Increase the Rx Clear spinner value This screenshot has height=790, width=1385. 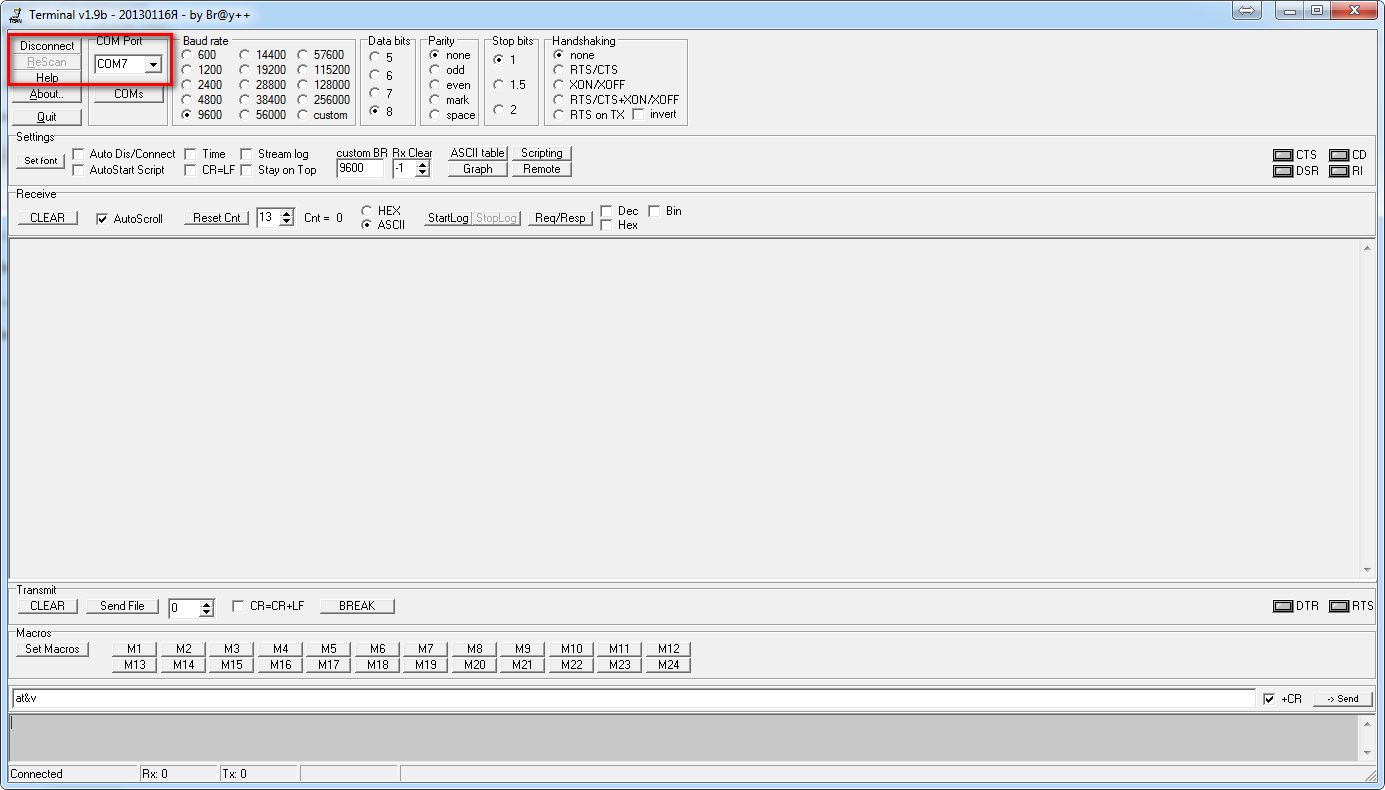[423, 164]
